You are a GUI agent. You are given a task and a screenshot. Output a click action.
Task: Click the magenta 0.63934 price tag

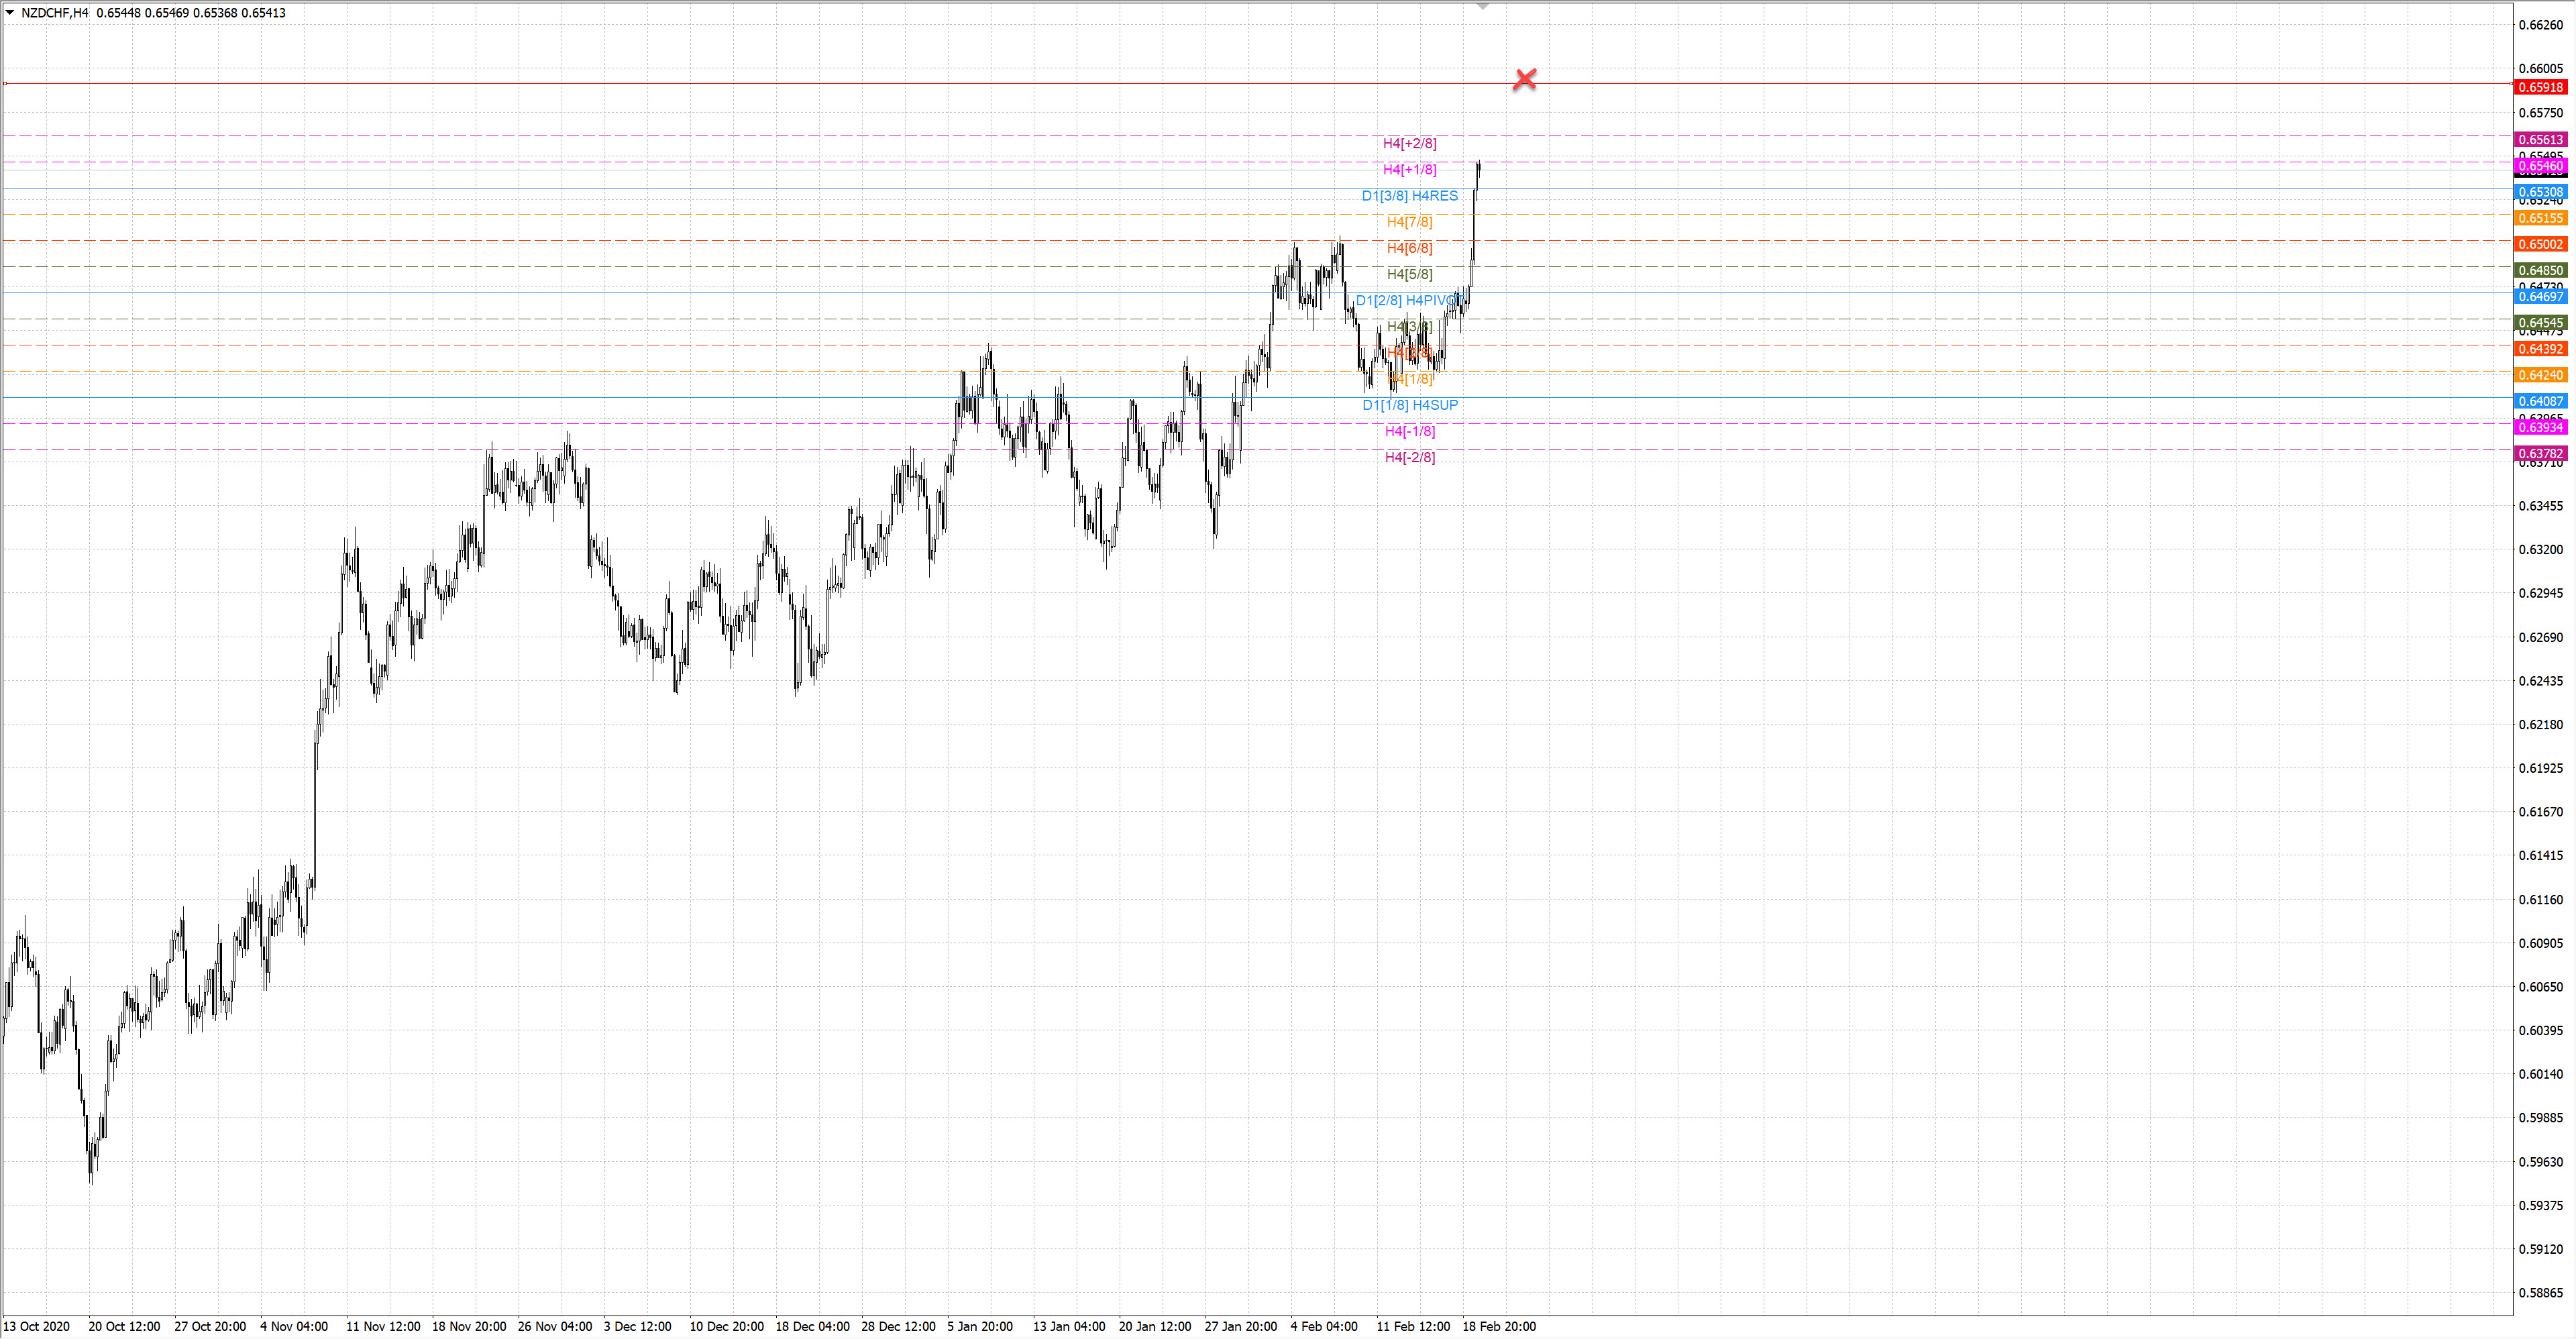click(x=2540, y=428)
